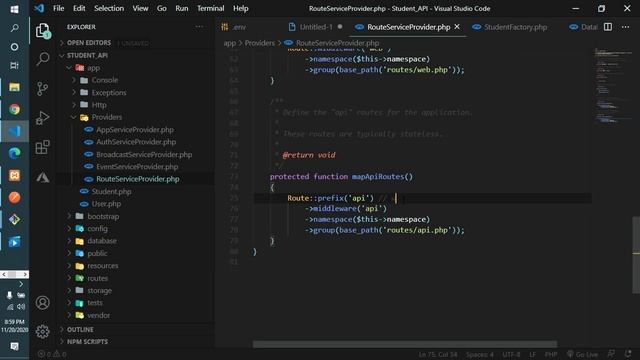This screenshot has height=360, width=640.
Task: Open the Terminal menu
Action: [x=210, y=8]
